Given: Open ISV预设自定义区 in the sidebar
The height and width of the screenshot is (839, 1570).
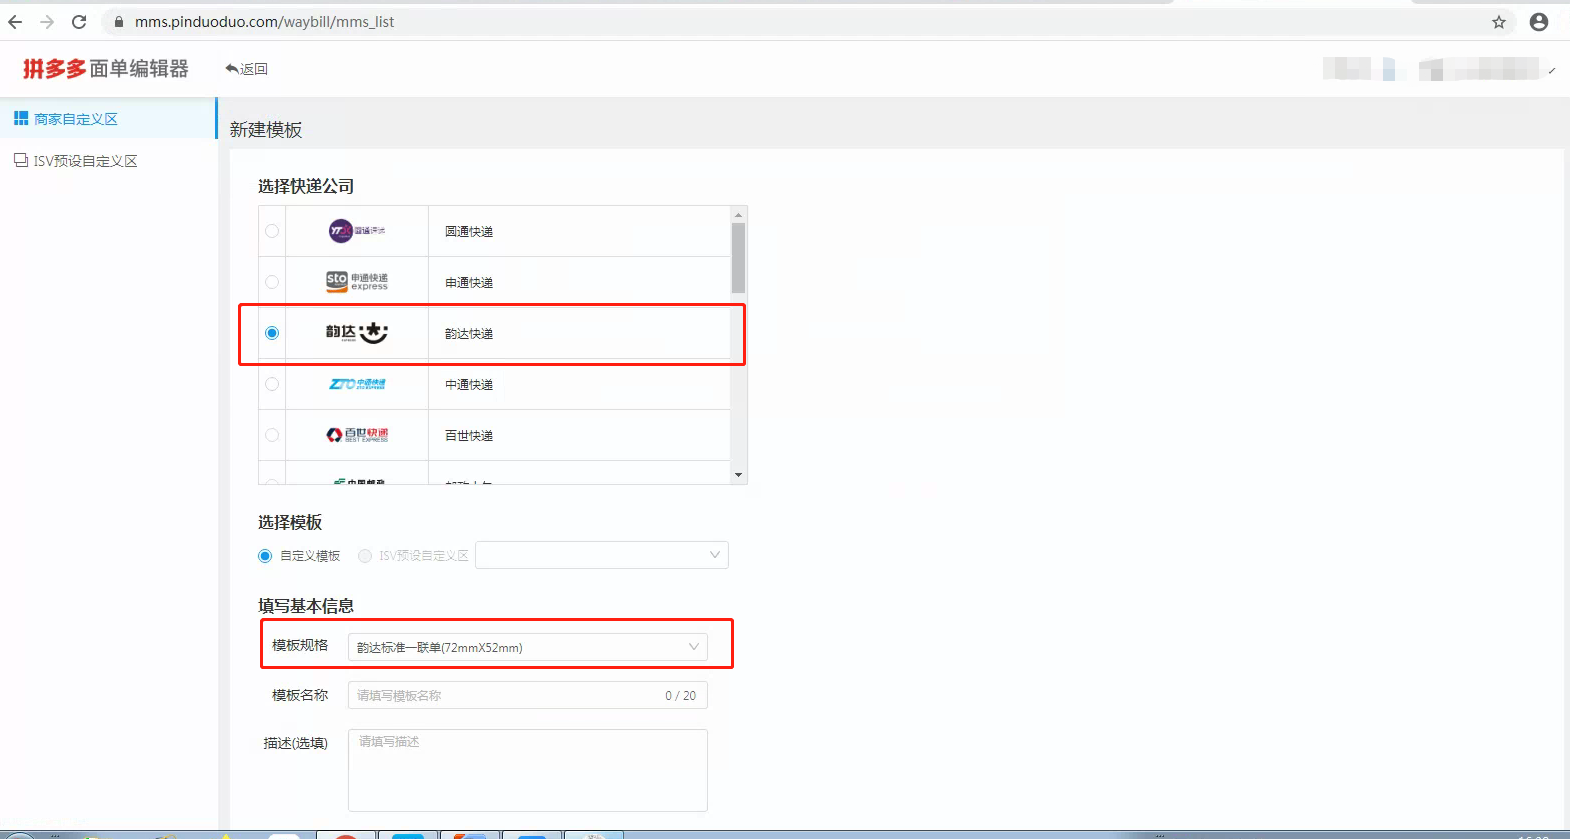Looking at the screenshot, I should [x=108, y=161].
